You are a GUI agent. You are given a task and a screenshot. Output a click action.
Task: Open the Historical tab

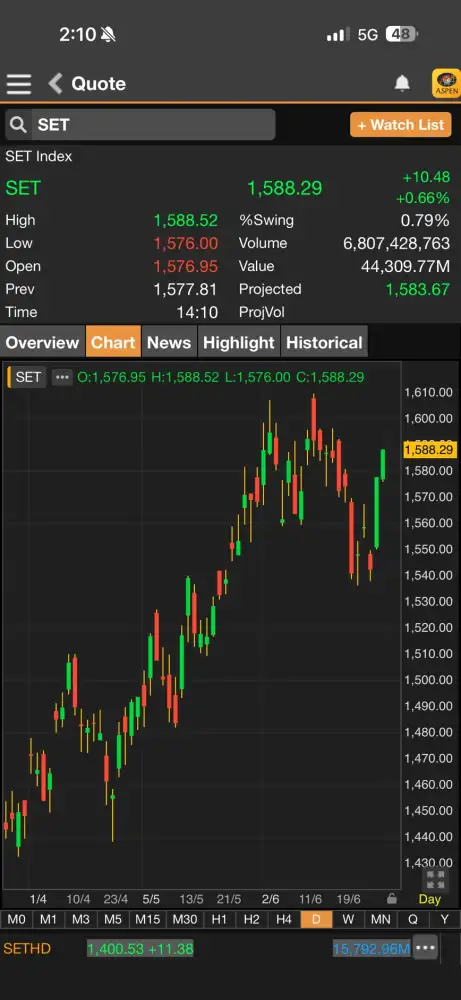pyautogui.click(x=324, y=342)
